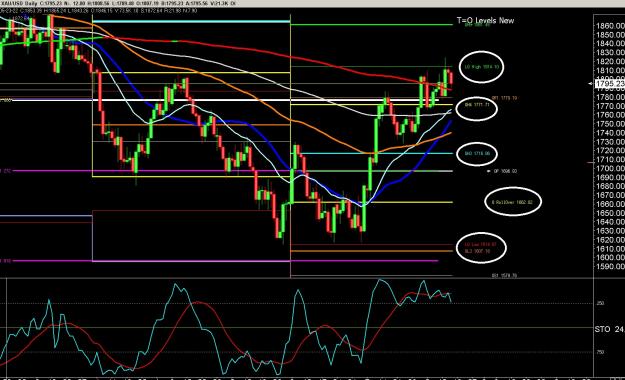Click the 1740.00 price axis label
The image size is (625, 380).
click(610, 133)
